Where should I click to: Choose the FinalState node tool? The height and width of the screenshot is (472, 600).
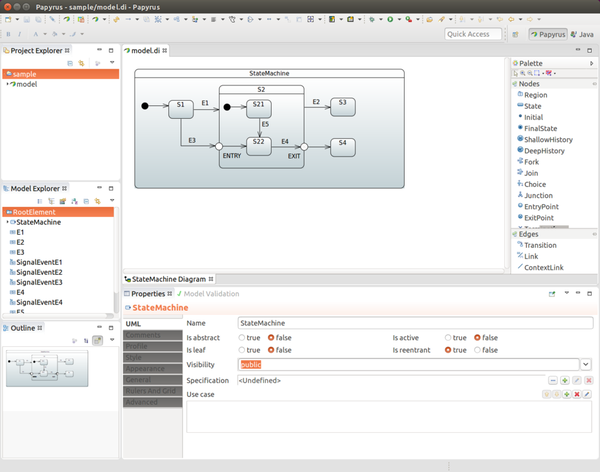540,128
